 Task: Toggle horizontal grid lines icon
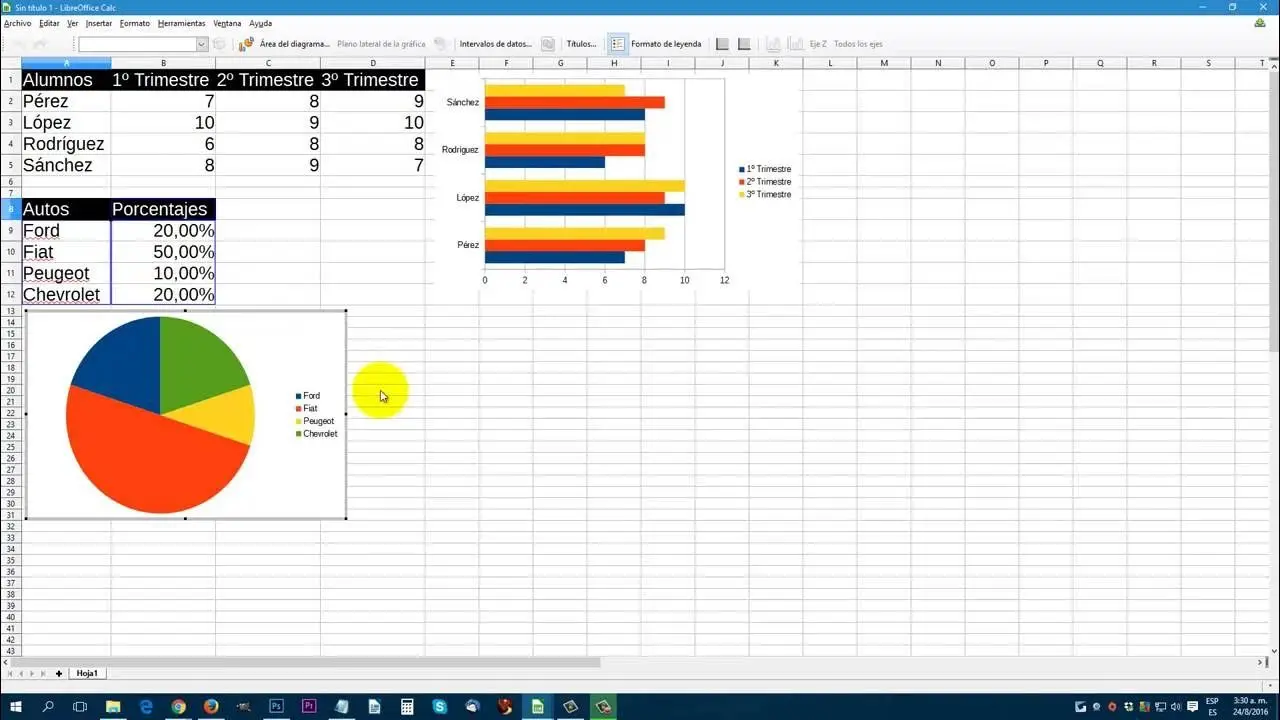pos(722,44)
